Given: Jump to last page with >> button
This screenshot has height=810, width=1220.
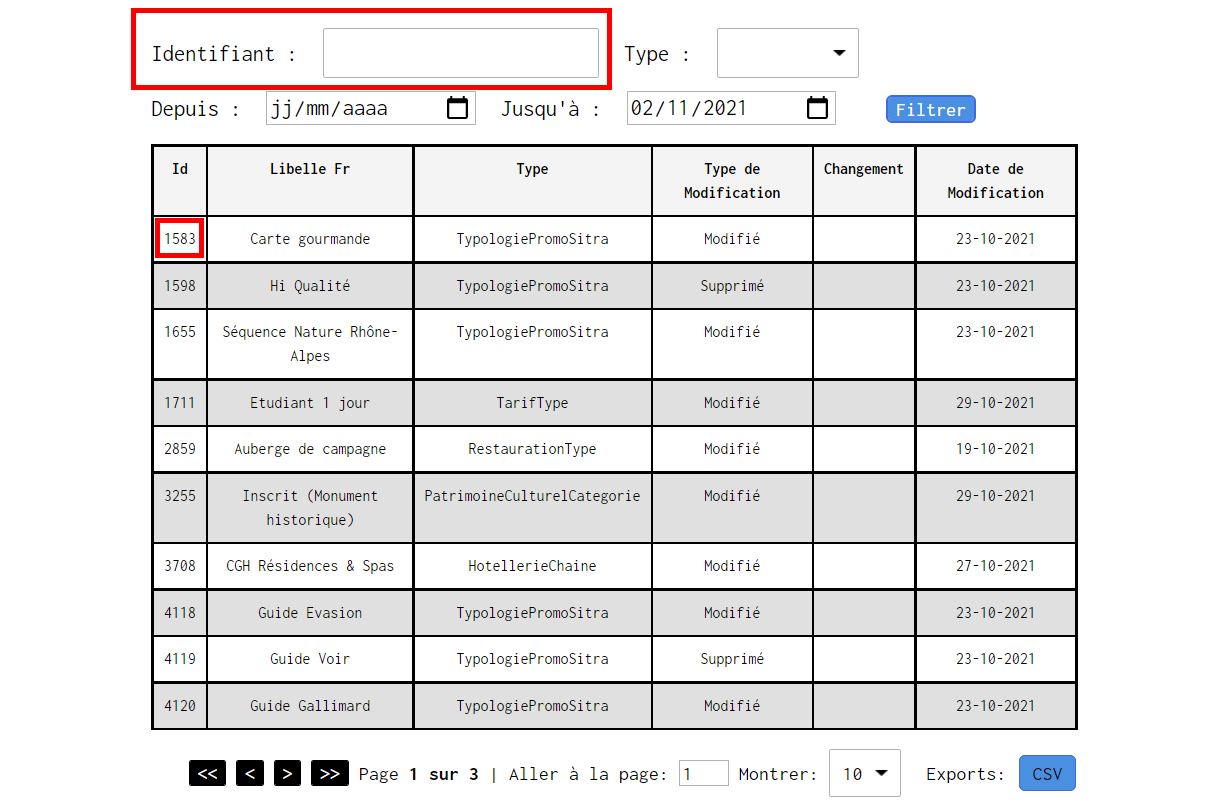Looking at the screenshot, I should pyautogui.click(x=329, y=773).
